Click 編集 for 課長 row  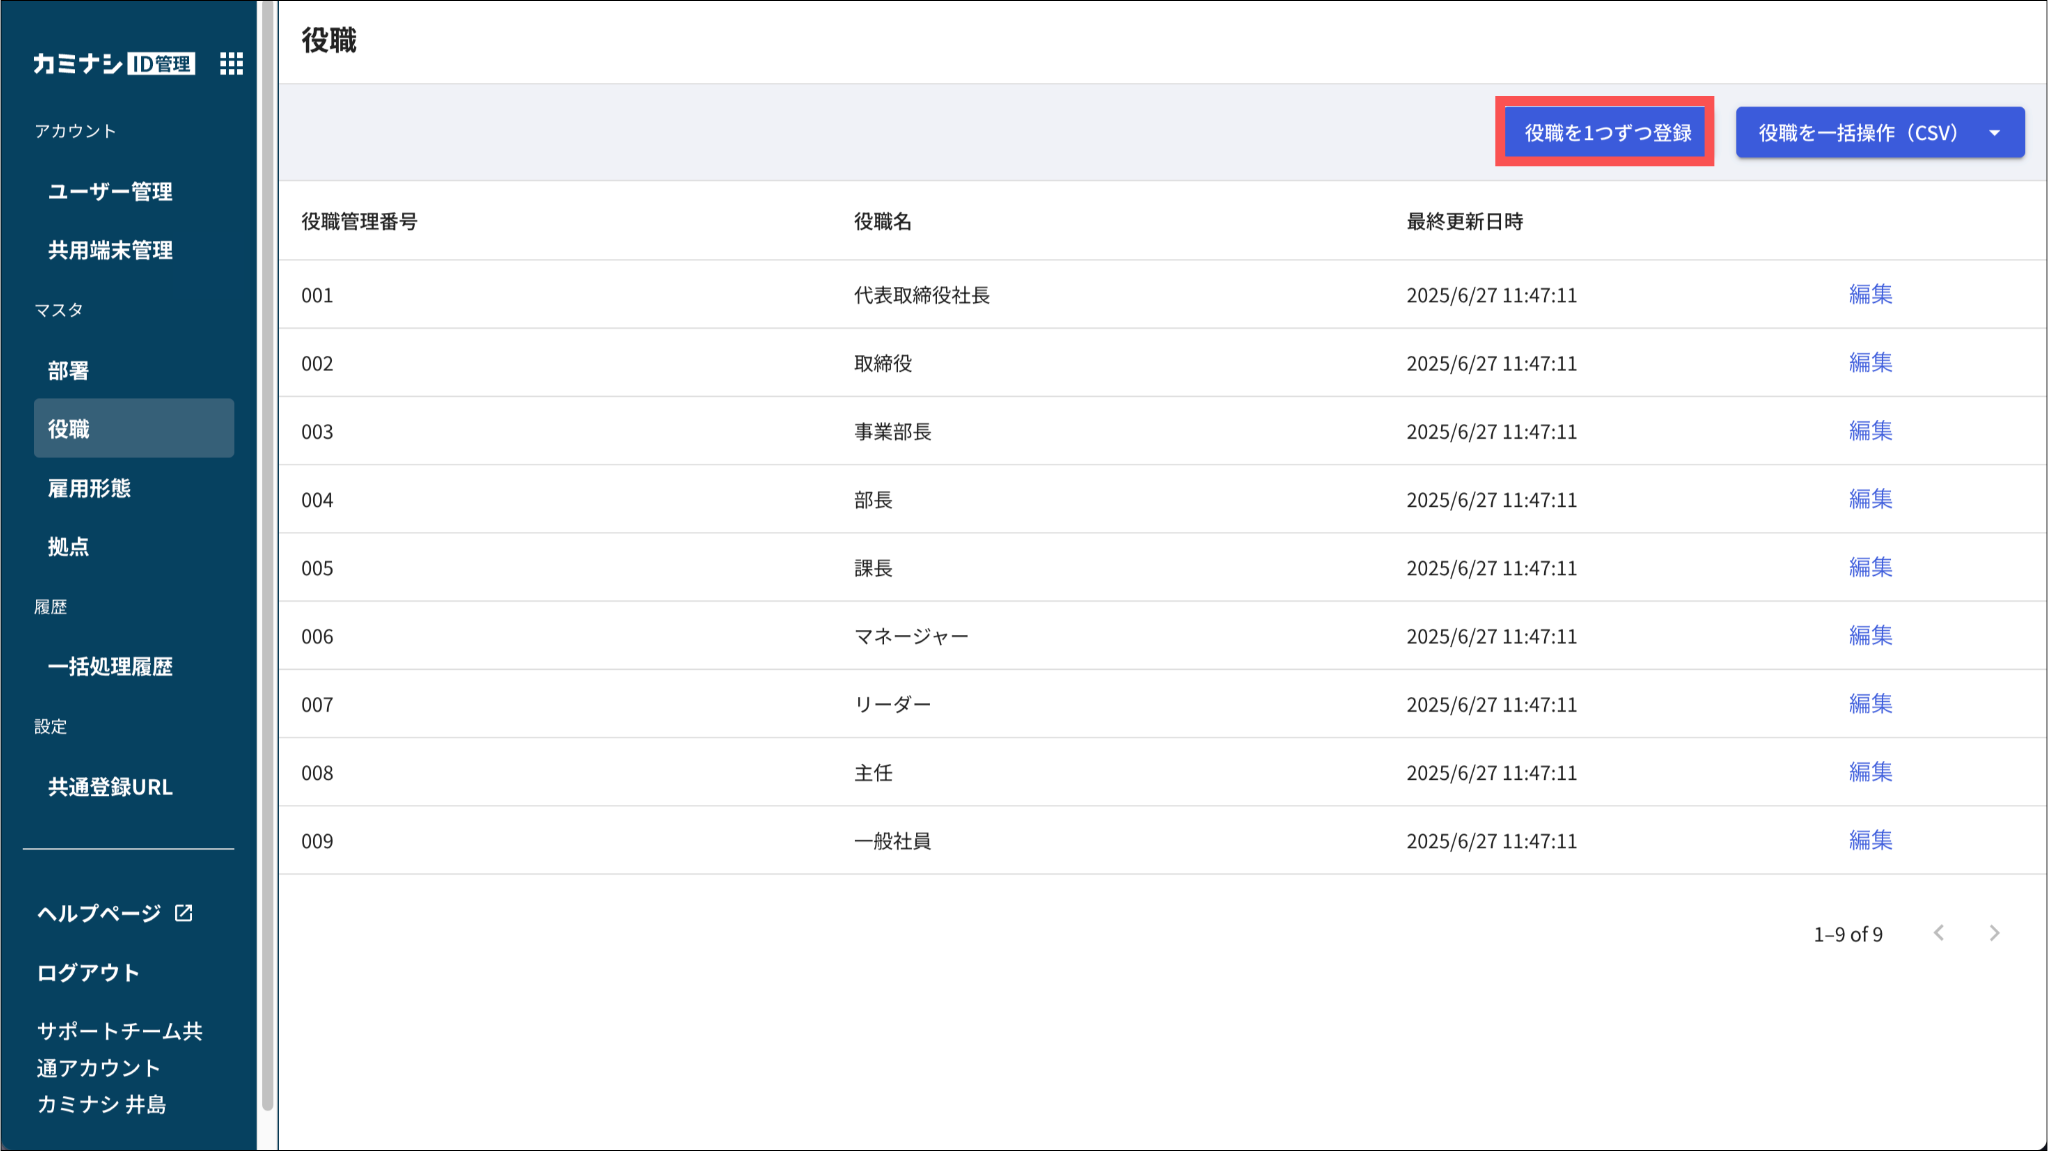(1870, 567)
